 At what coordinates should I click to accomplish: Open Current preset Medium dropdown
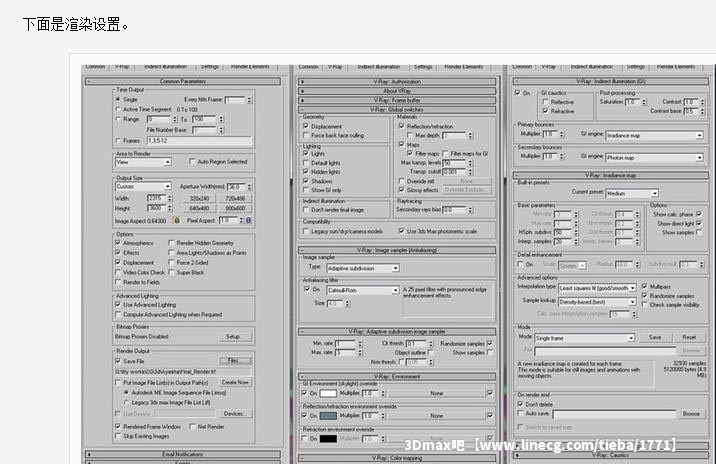632,193
